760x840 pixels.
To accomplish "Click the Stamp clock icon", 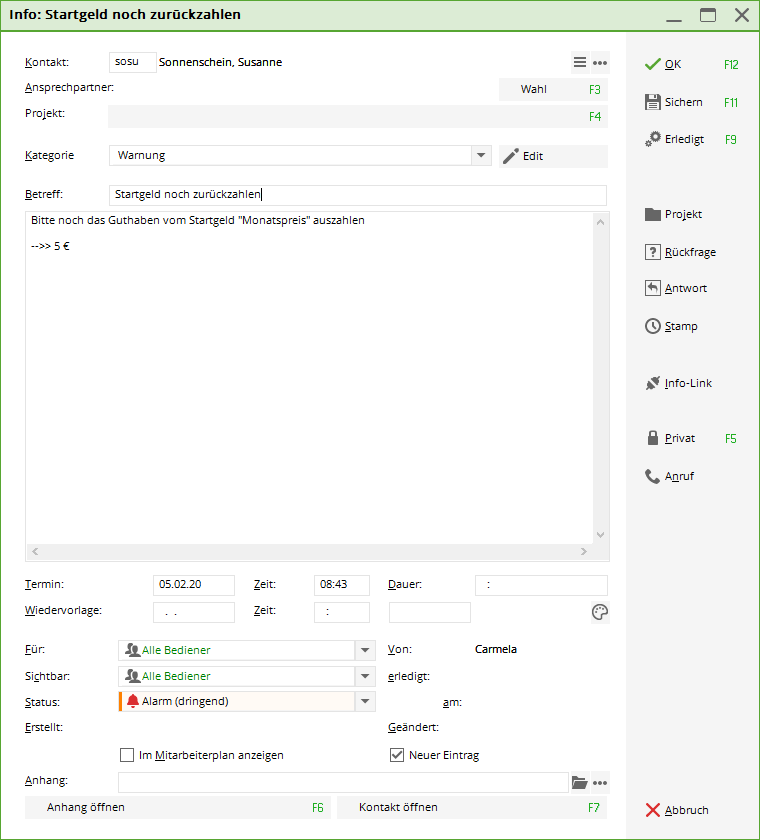I will (653, 326).
